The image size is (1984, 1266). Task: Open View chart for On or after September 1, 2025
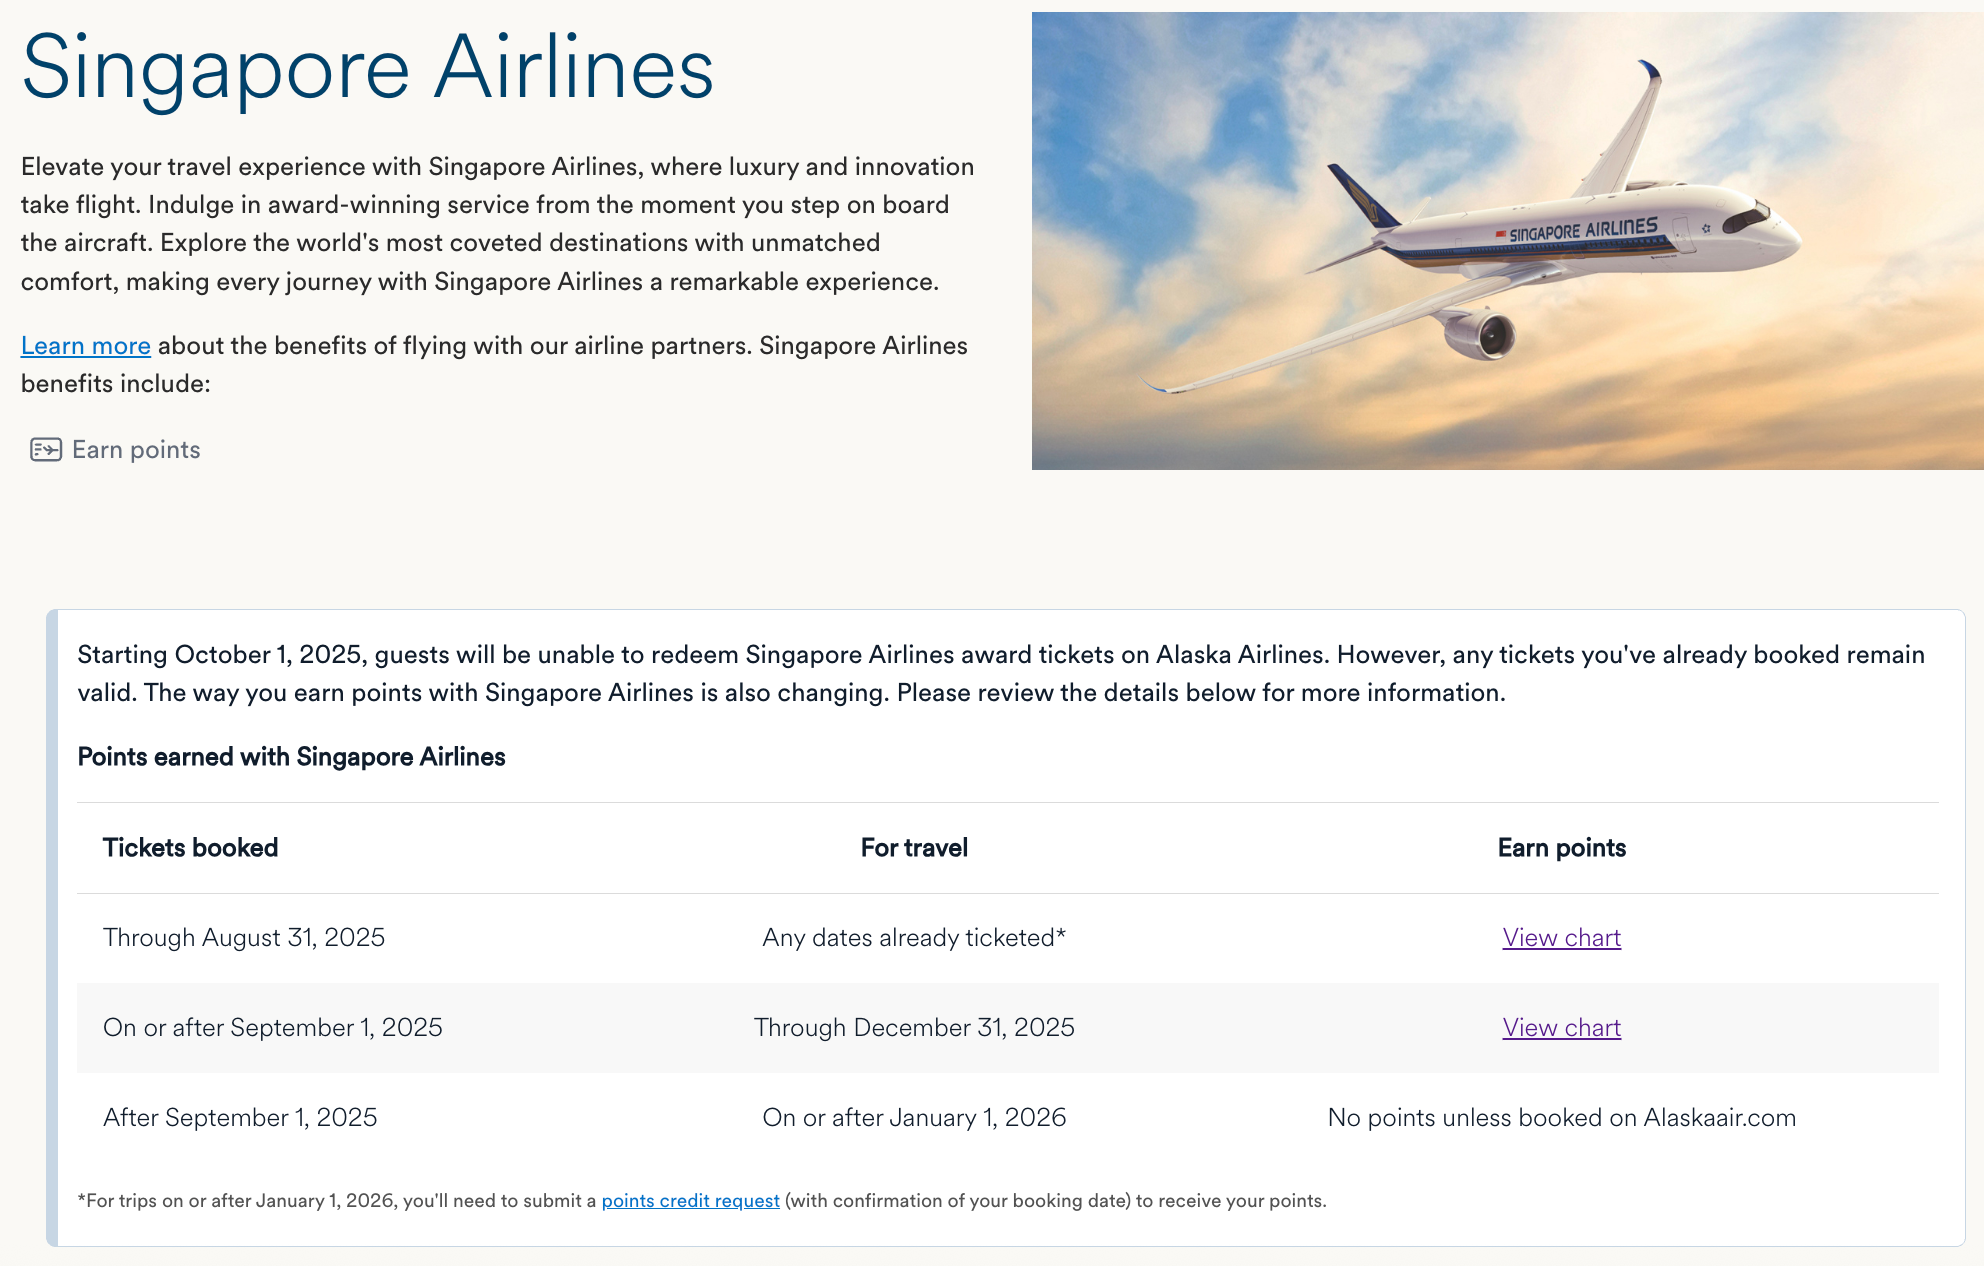1561,1028
